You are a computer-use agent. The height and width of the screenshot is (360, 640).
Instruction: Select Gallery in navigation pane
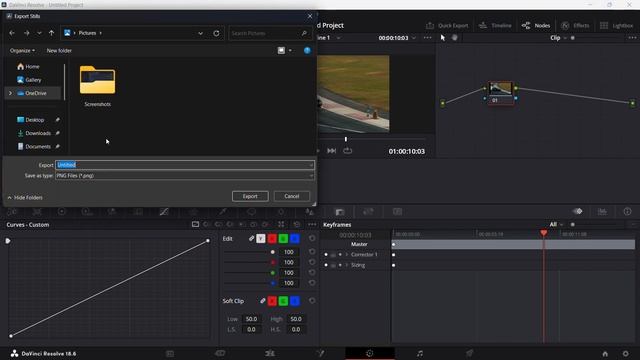(29, 80)
